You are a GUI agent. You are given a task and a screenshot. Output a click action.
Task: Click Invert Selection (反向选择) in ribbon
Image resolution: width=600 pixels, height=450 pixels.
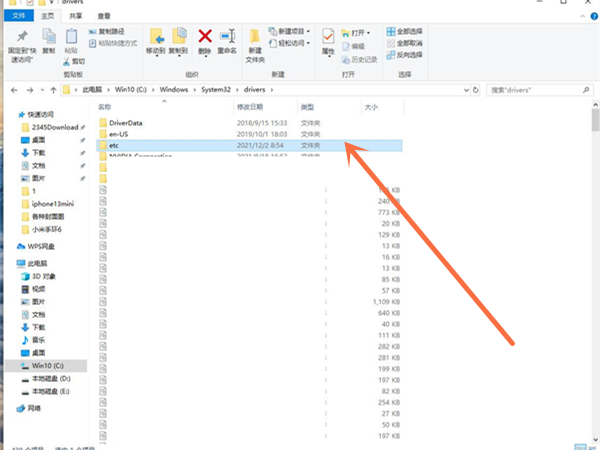click(x=416, y=56)
